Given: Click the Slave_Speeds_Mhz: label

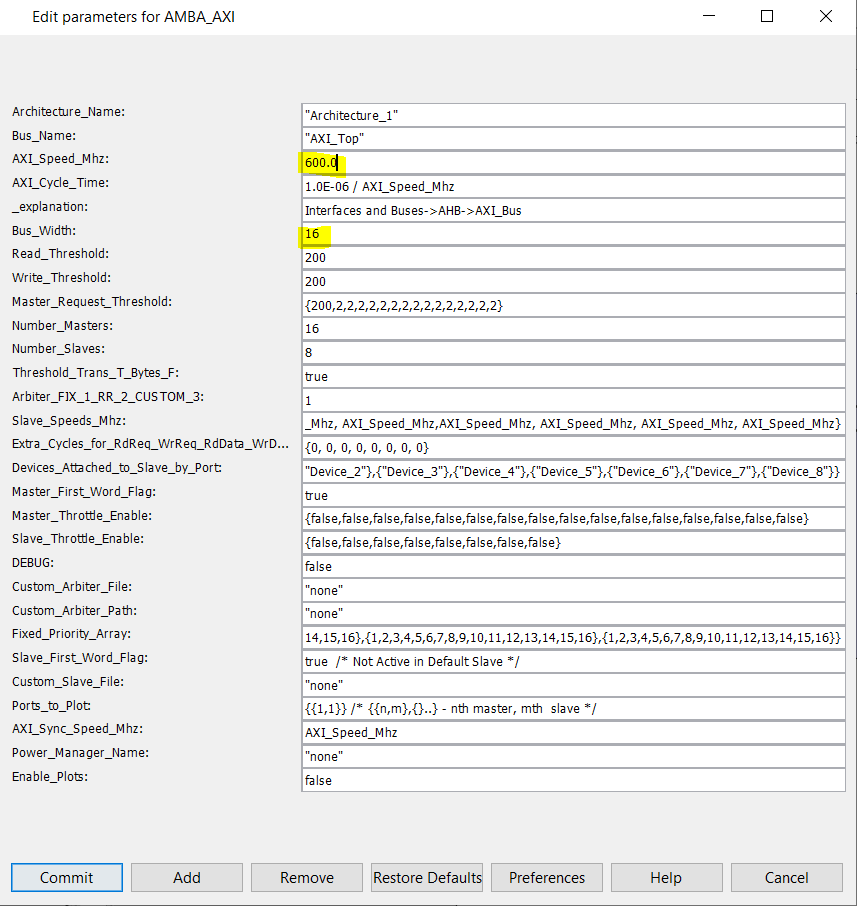Looking at the screenshot, I should (69, 421).
